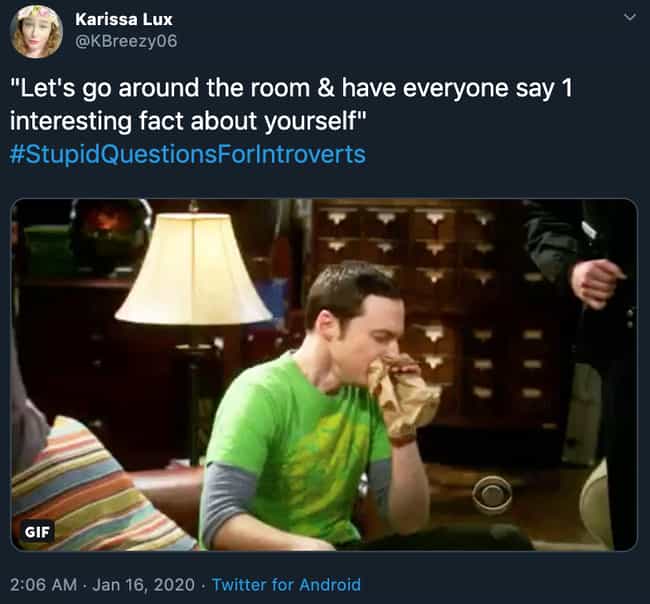Click the standing person's hand in GIF

[x=596, y=283]
